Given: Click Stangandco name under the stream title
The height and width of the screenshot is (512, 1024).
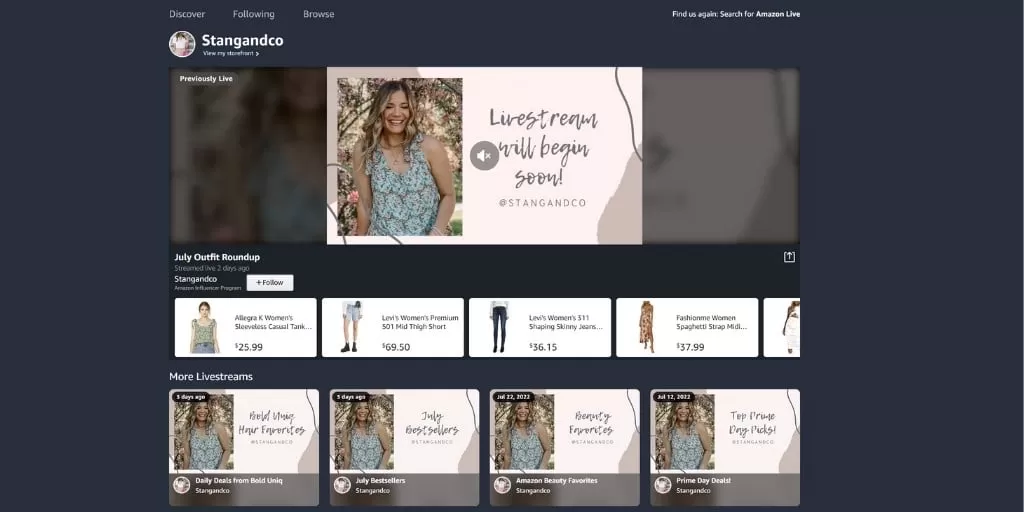Looking at the screenshot, I should (x=195, y=279).
